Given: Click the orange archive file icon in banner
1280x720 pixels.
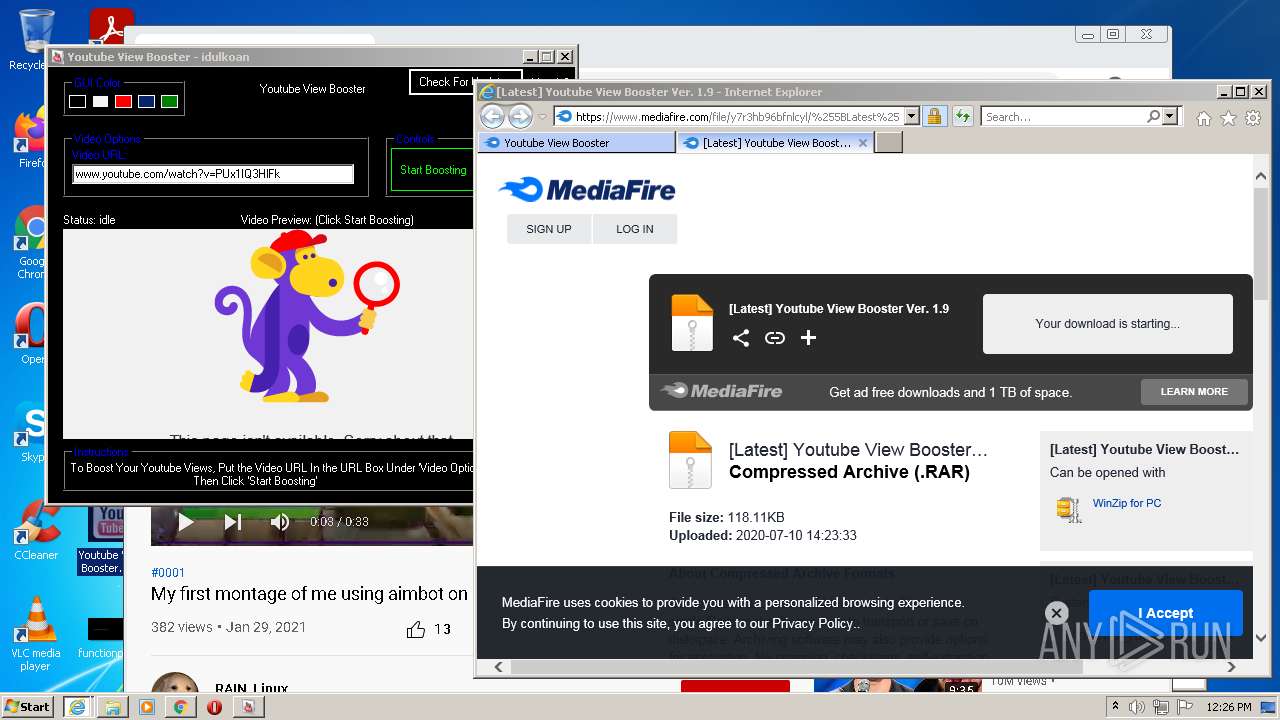Looking at the screenshot, I should coord(692,323).
